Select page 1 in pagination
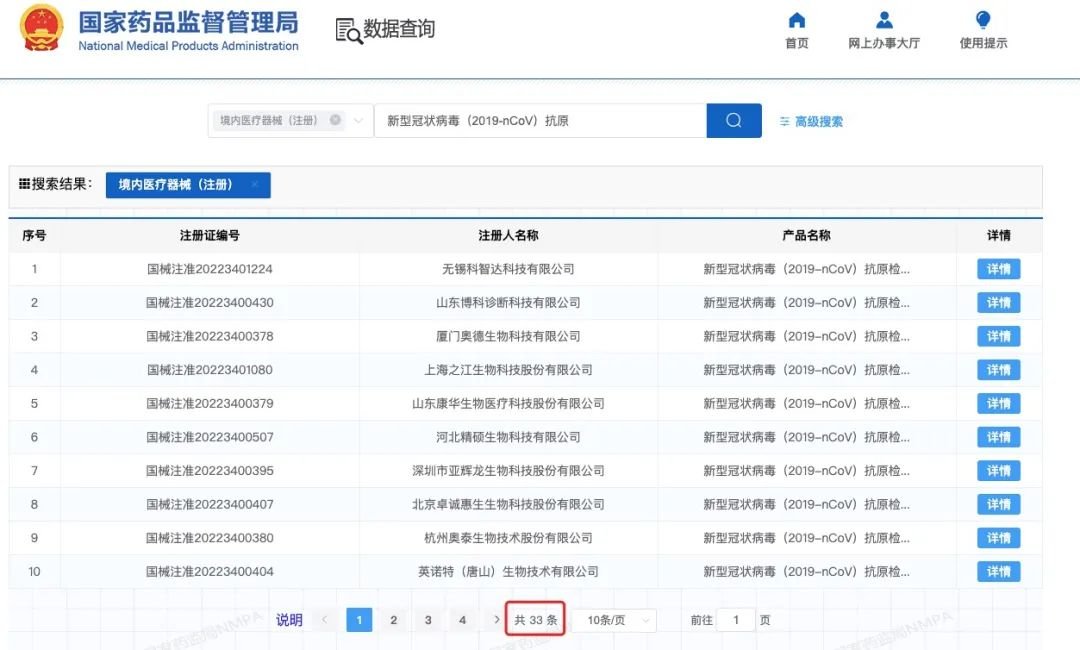1080x650 pixels. [359, 620]
